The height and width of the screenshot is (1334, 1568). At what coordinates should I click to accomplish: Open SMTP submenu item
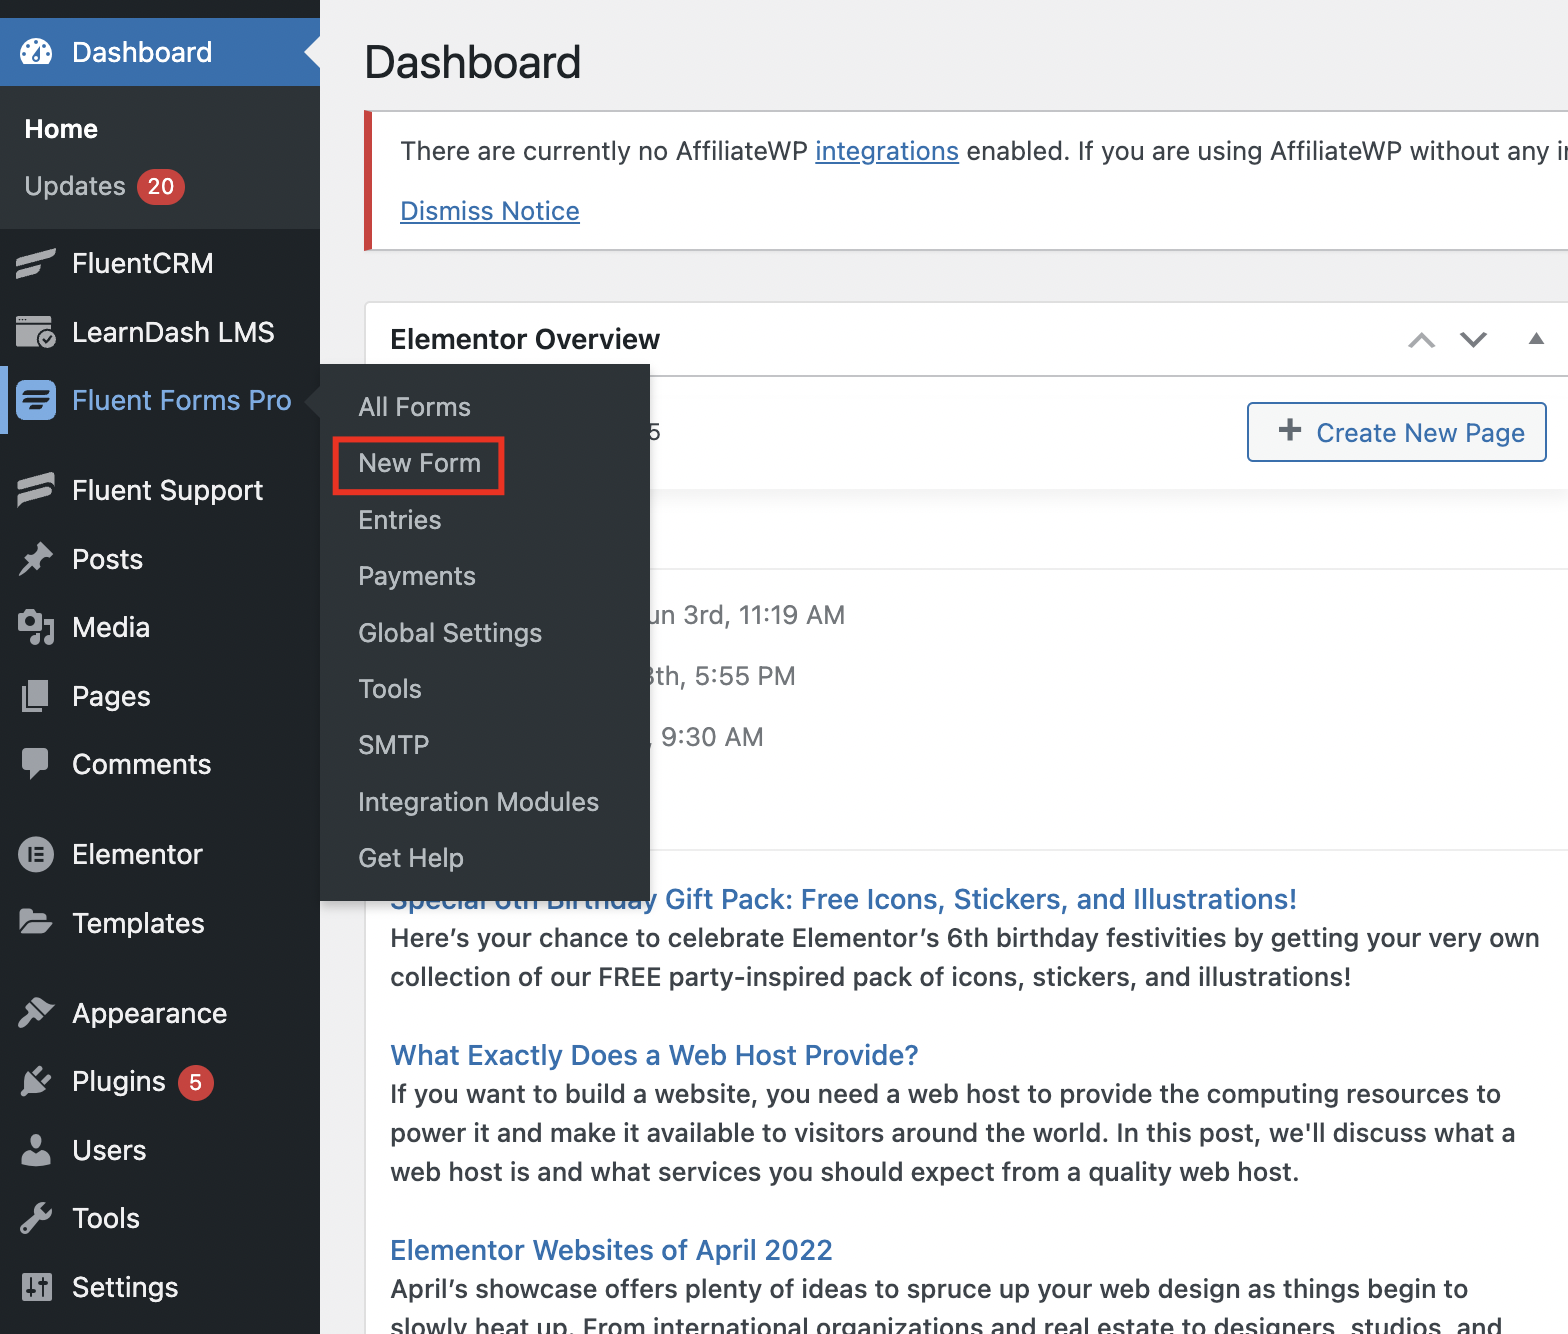(x=393, y=745)
